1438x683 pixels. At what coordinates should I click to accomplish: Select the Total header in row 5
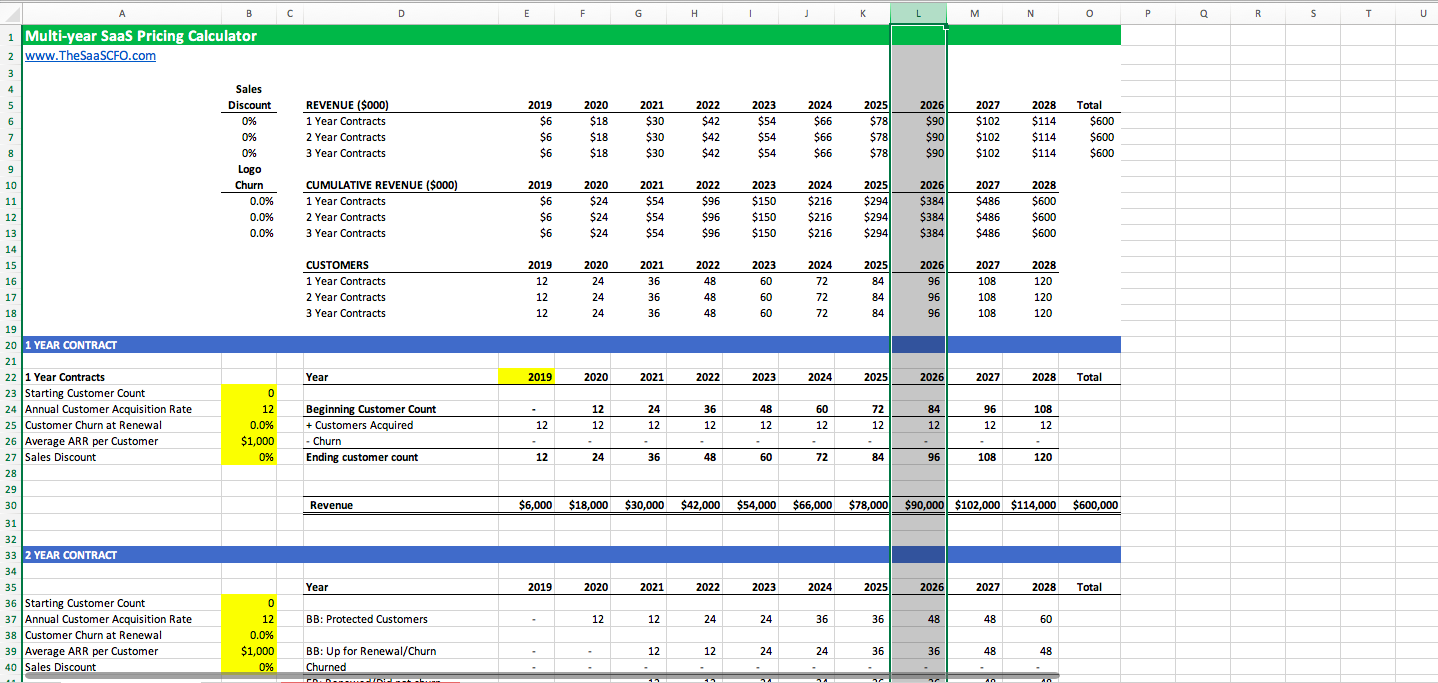click(1089, 105)
